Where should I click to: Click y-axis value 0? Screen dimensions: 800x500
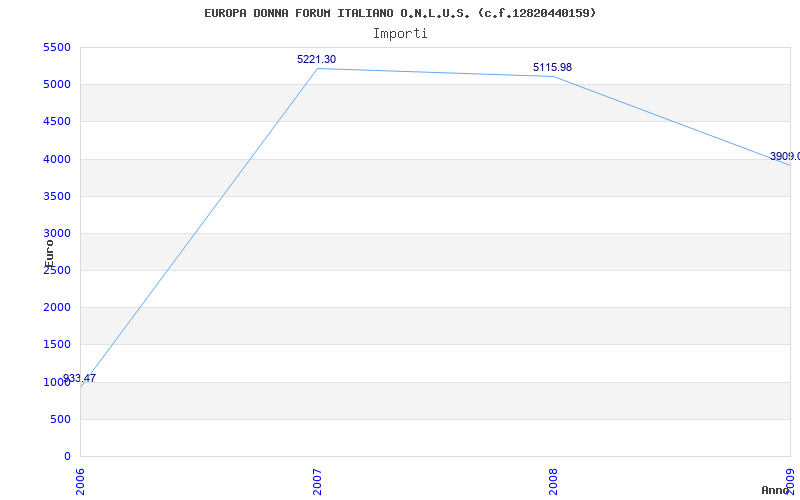coord(67,457)
